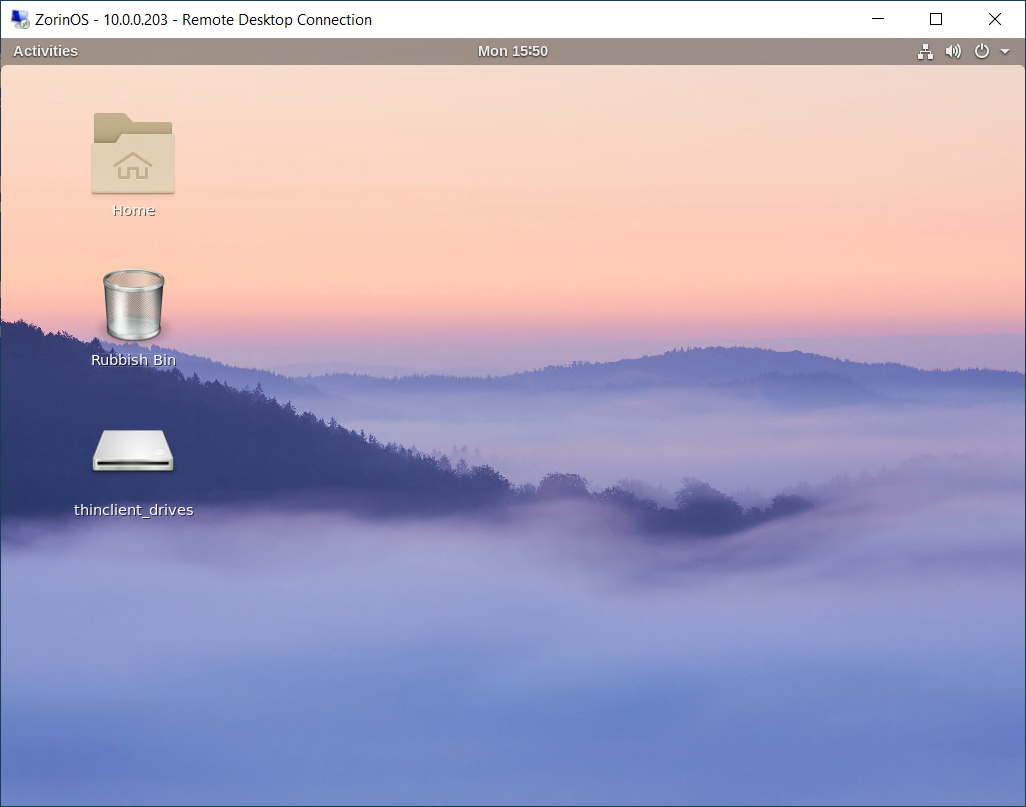This screenshot has width=1026, height=807.
Task: Click the volume speaker icon
Action: (x=953, y=51)
